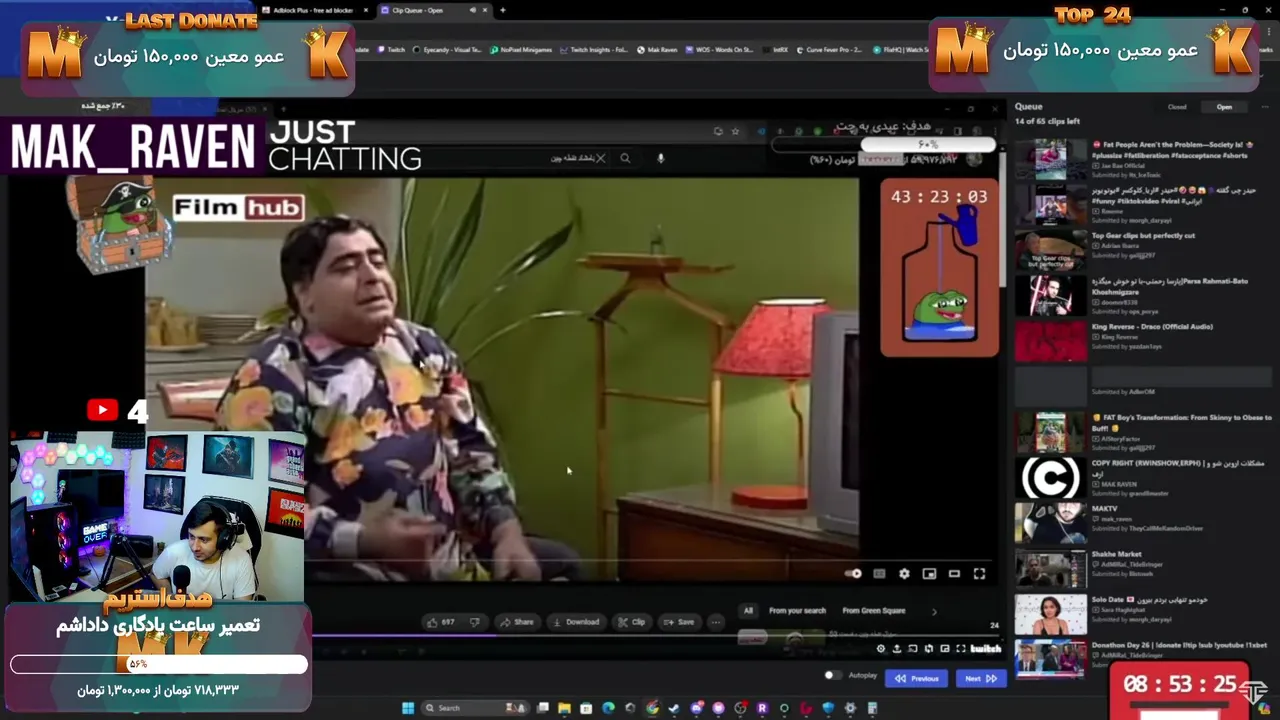Set the queue to Open
The height and width of the screenshot is (720, 1280).
1224,107
